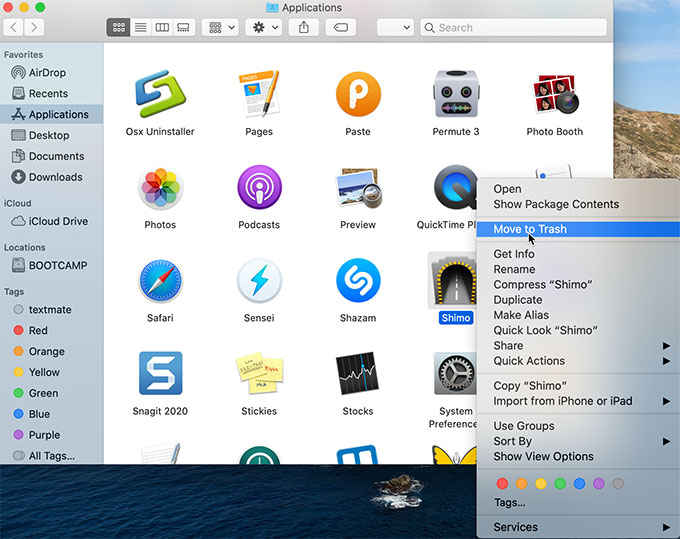Open Downloads folder in sidebar

click(x=55, y=177)
